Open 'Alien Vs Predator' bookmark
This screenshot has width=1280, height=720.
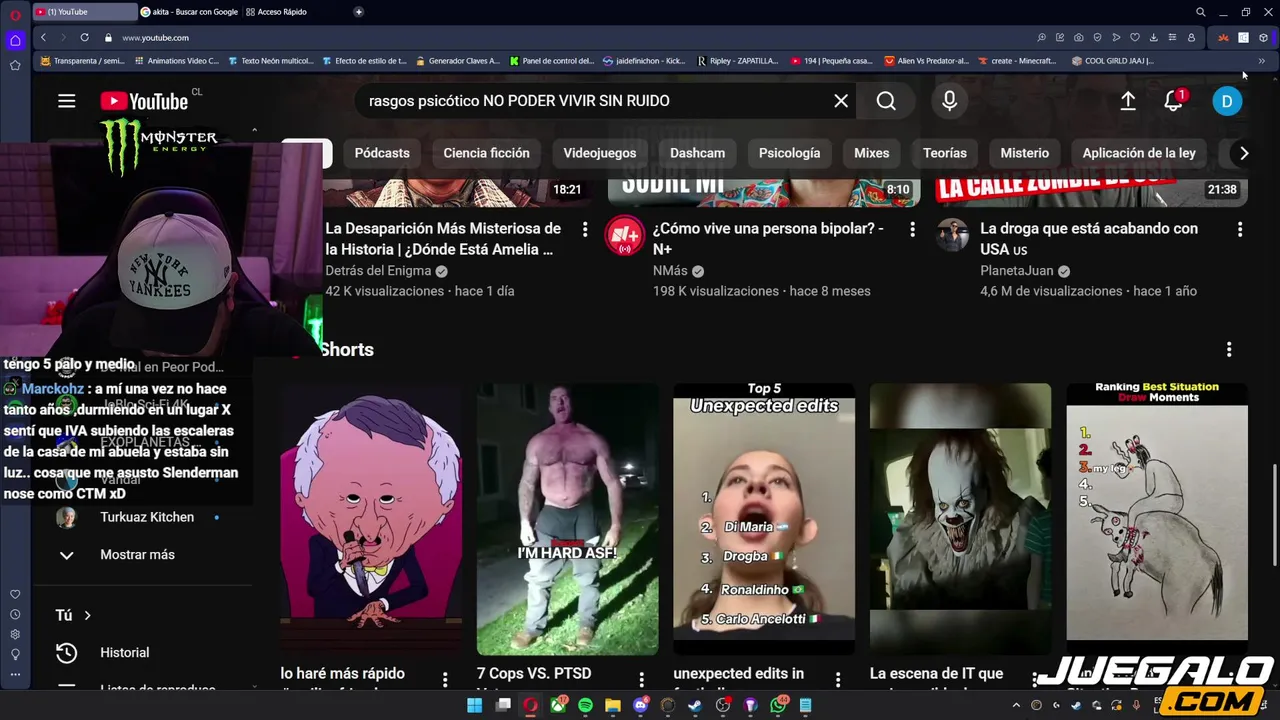926,61
